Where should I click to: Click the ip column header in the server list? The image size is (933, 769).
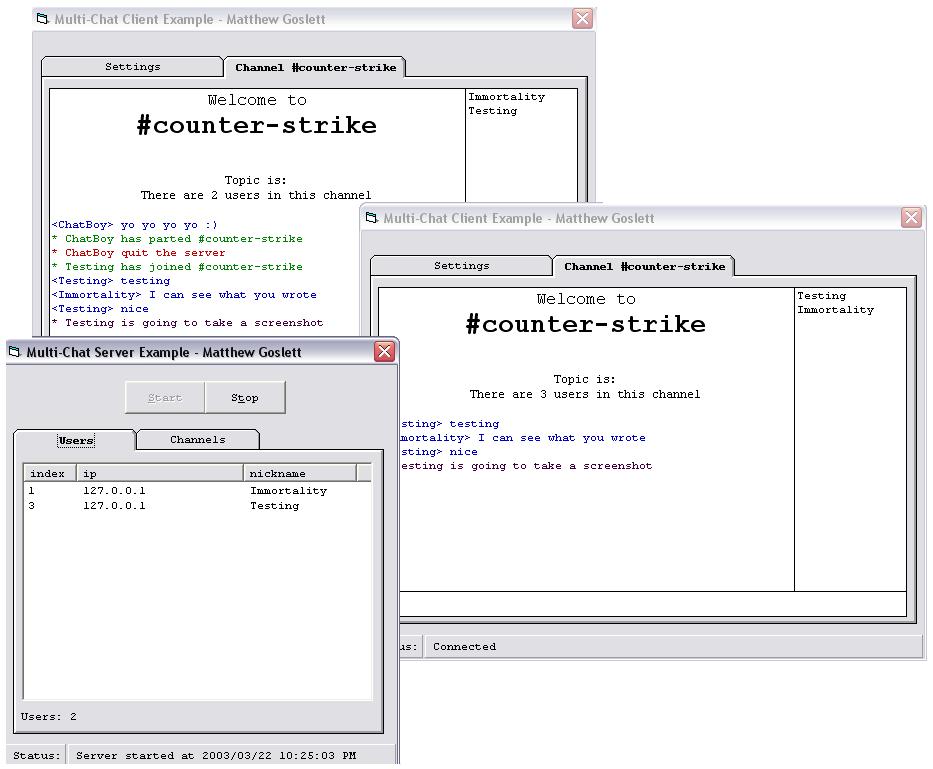tap(160, 473)
